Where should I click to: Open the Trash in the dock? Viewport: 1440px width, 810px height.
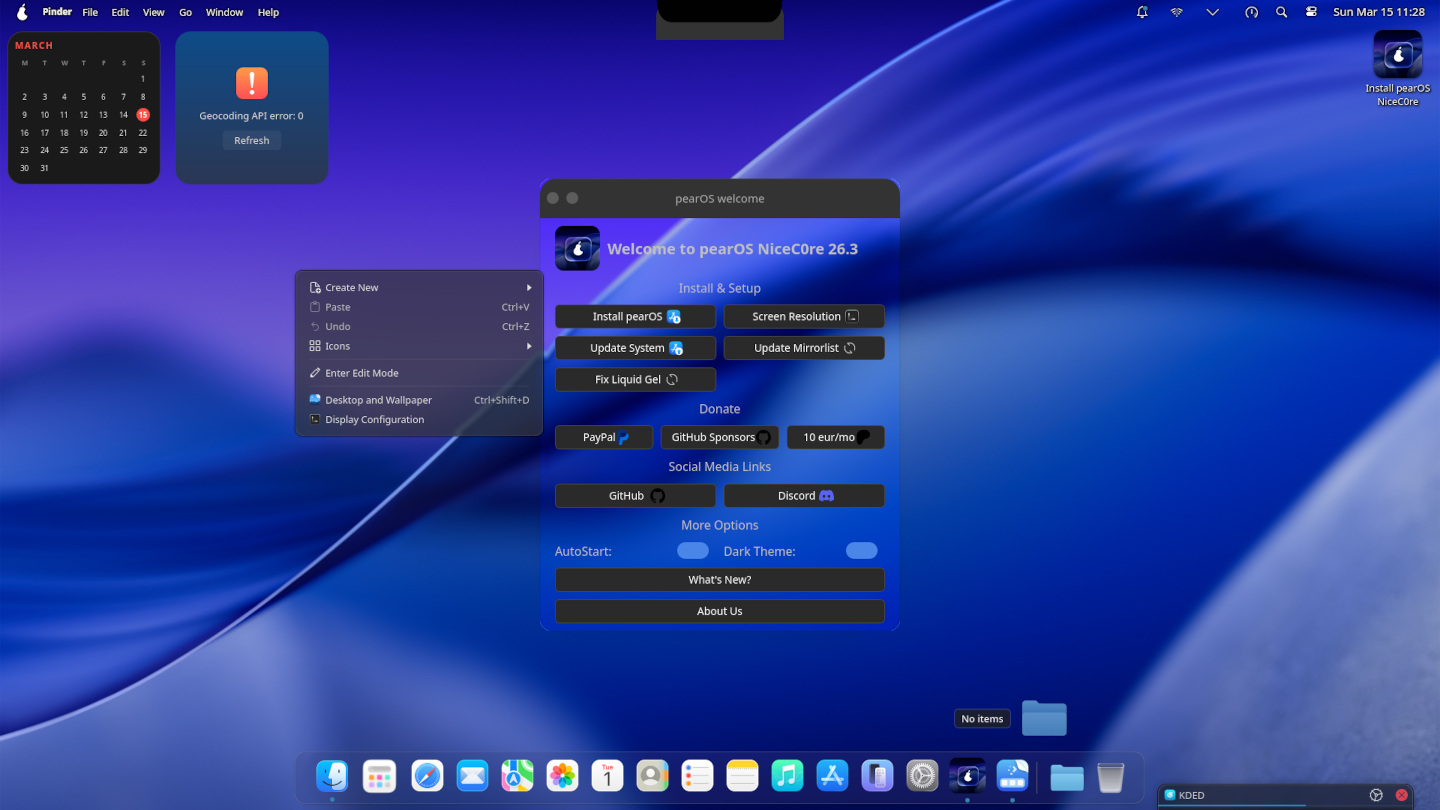[x=1110, y=777]
